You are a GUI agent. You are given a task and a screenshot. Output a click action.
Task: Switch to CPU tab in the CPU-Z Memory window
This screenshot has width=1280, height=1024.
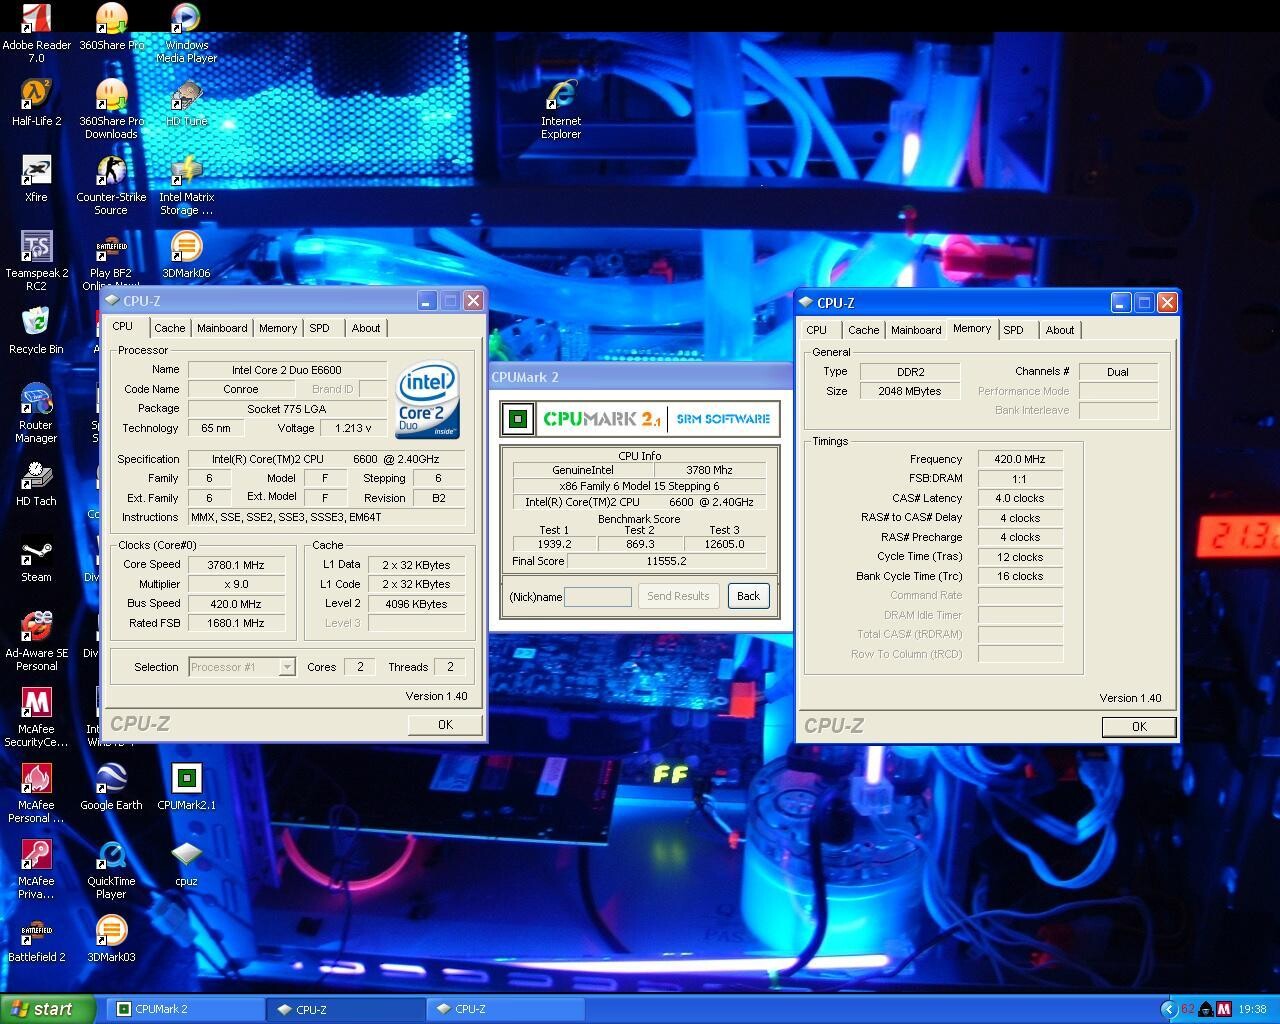pyautogui.click(x=817, y=330)
